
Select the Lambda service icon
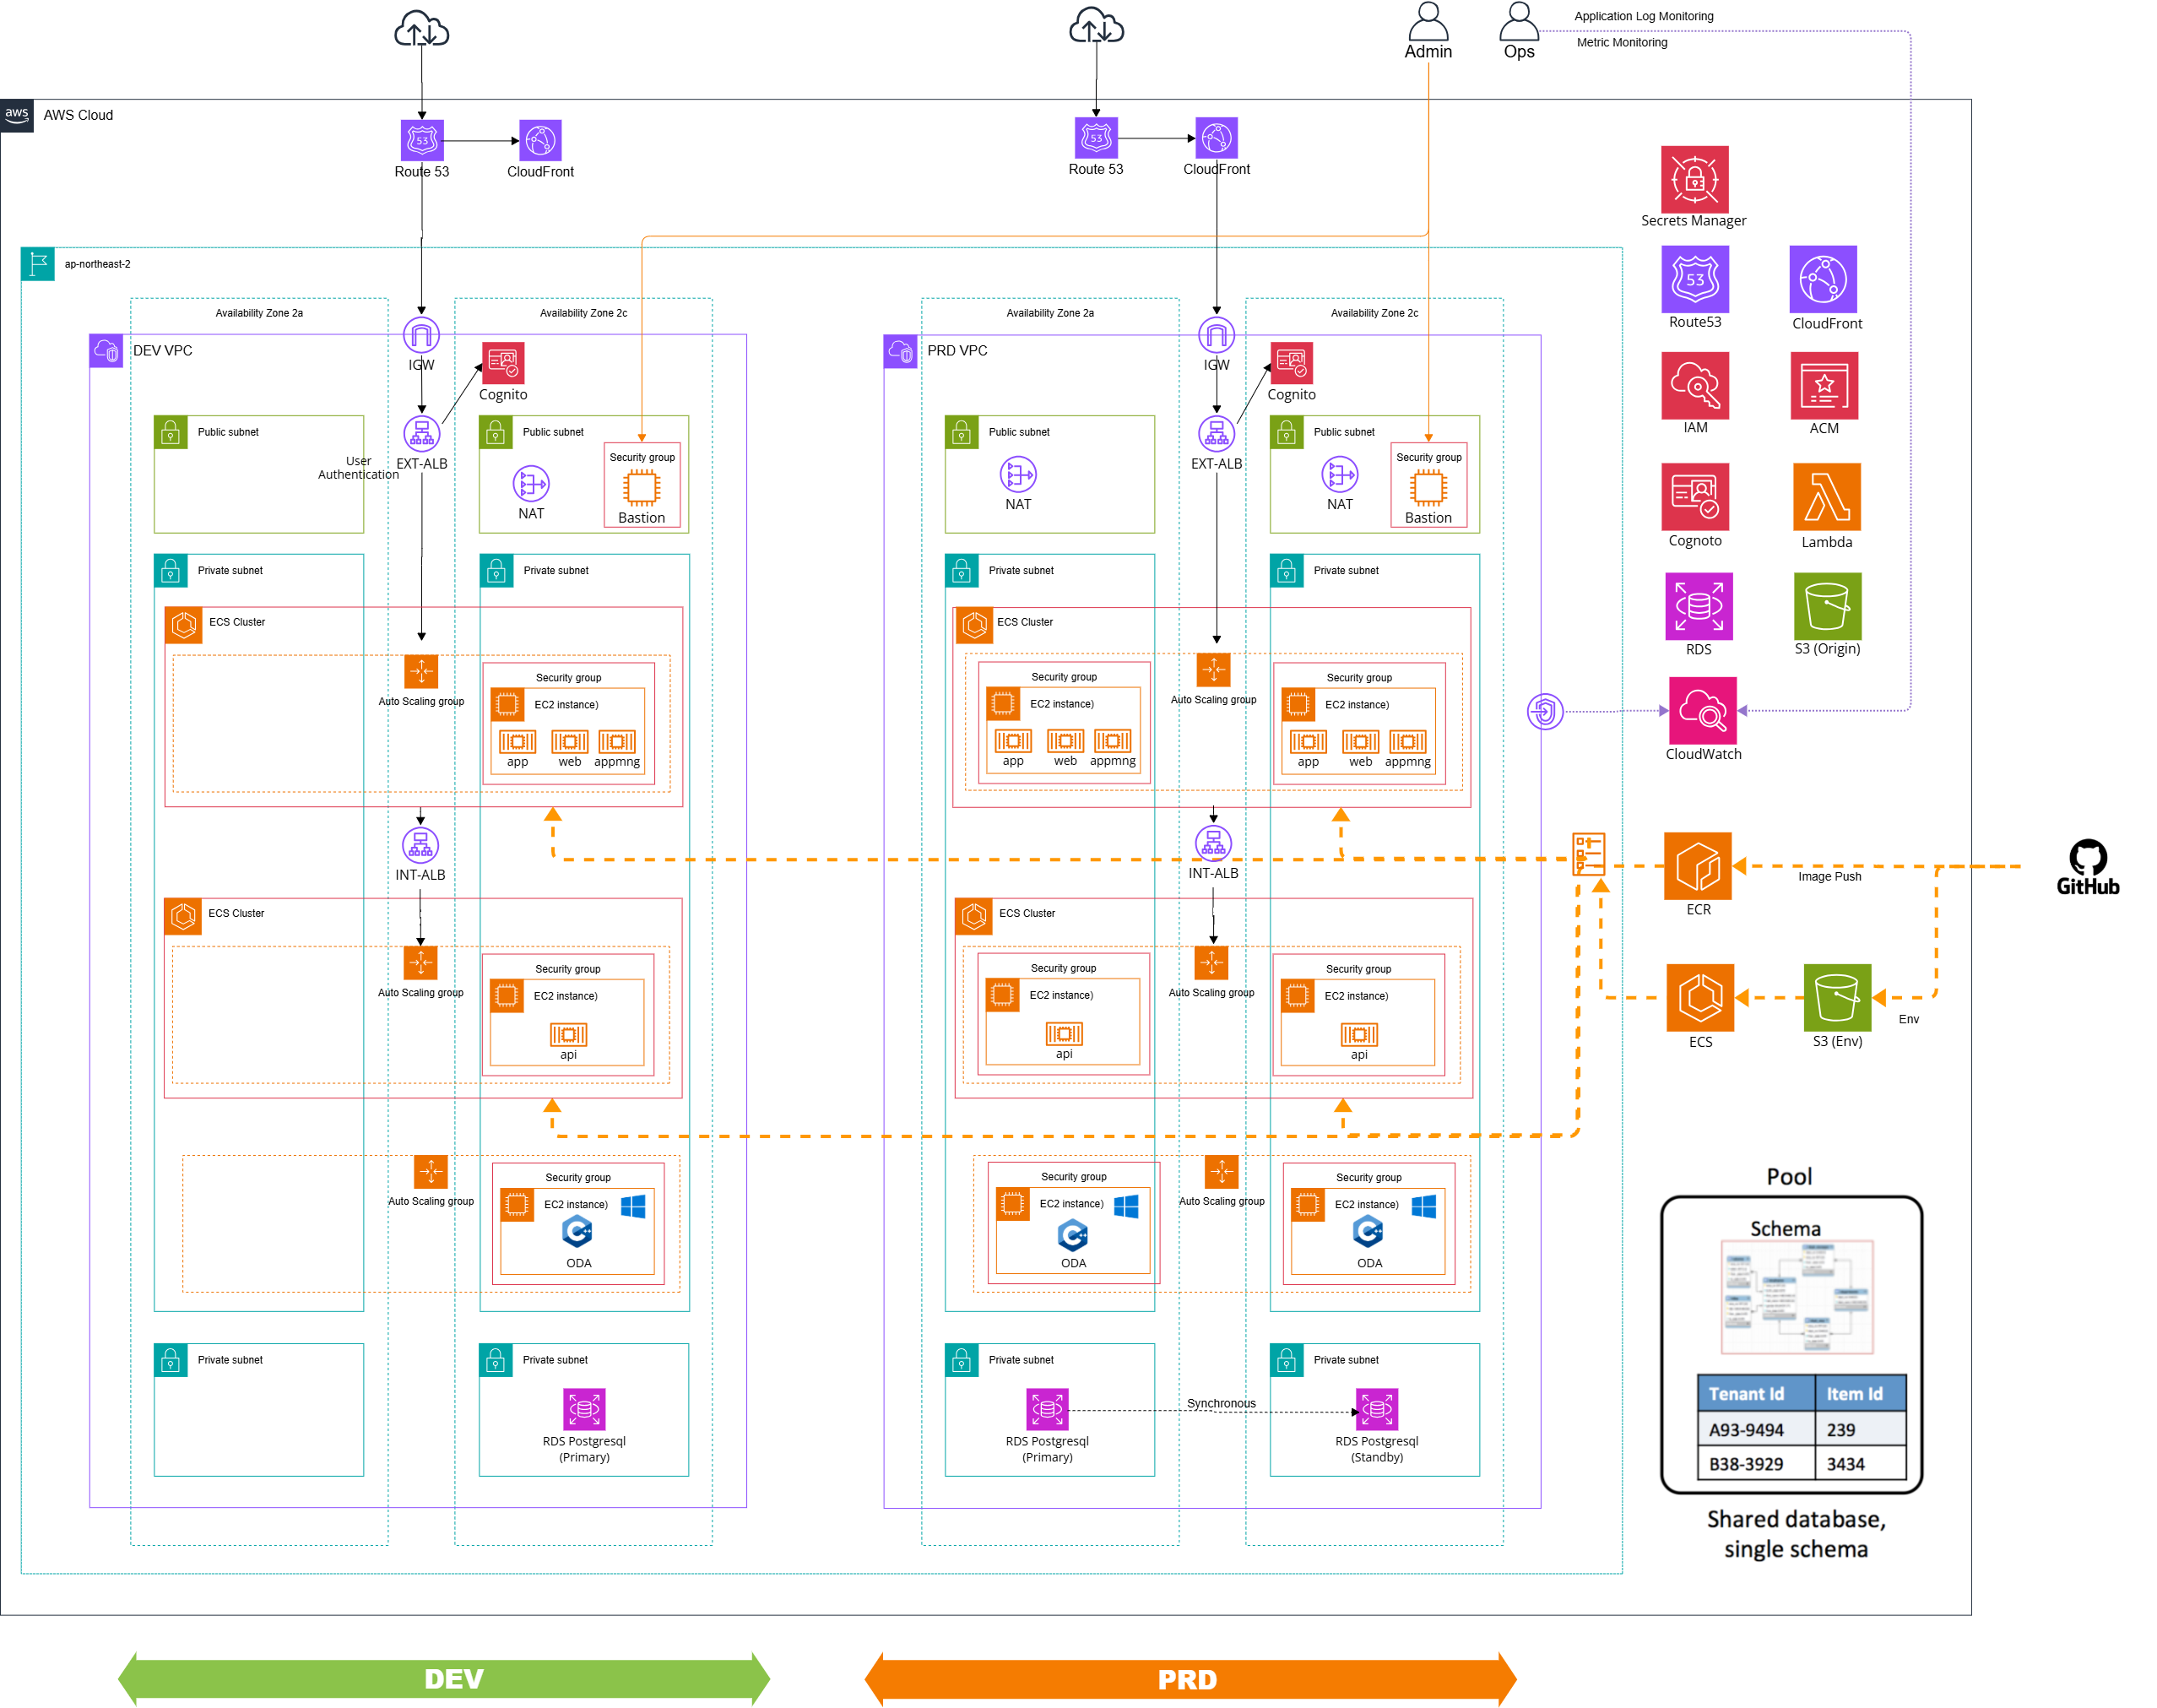pos(1826,496)
